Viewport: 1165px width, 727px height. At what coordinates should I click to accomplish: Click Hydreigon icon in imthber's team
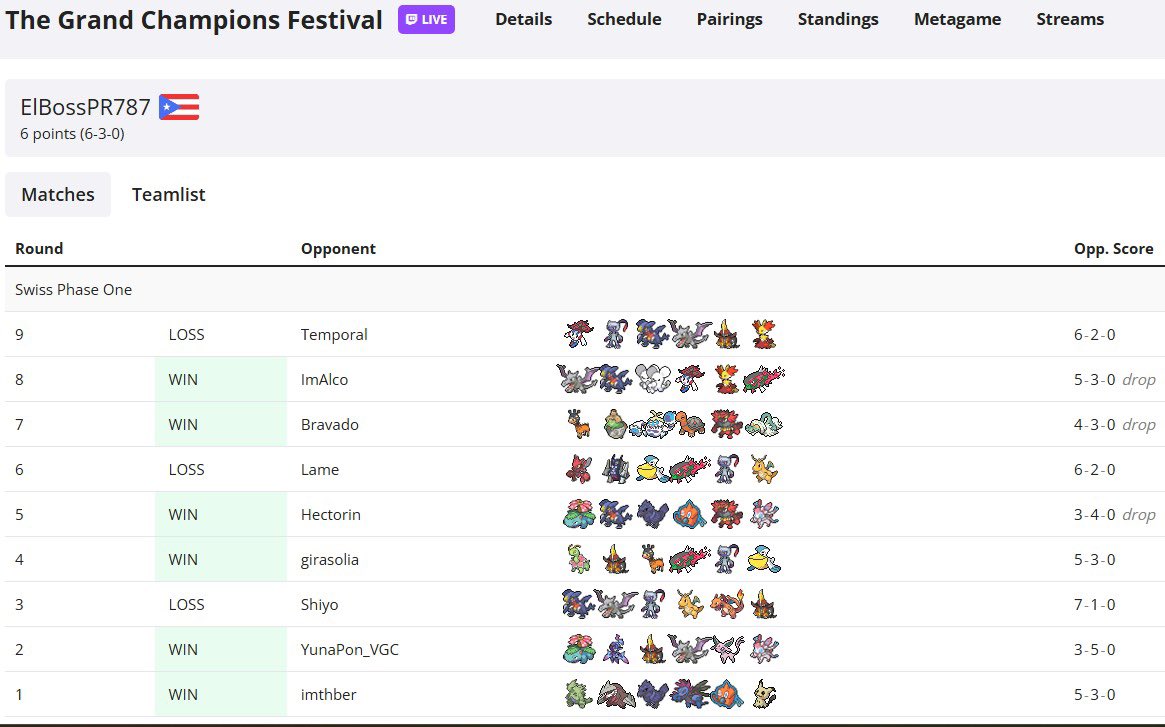[689, 694]
